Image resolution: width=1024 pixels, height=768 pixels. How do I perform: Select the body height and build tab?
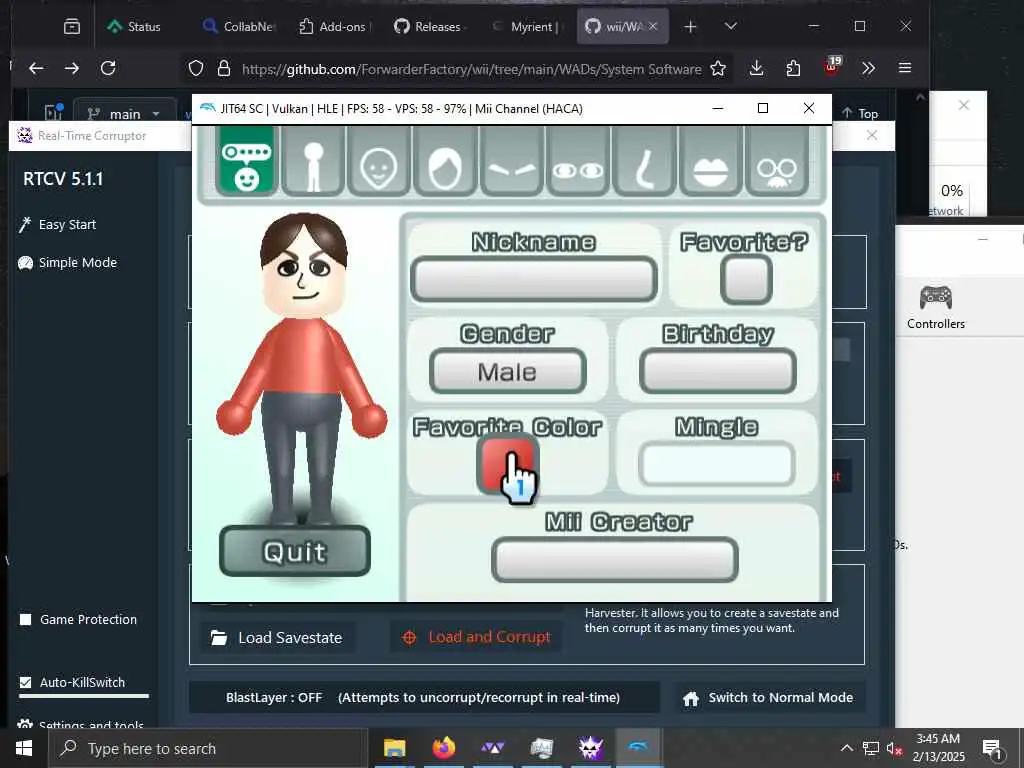coord(313,161)
